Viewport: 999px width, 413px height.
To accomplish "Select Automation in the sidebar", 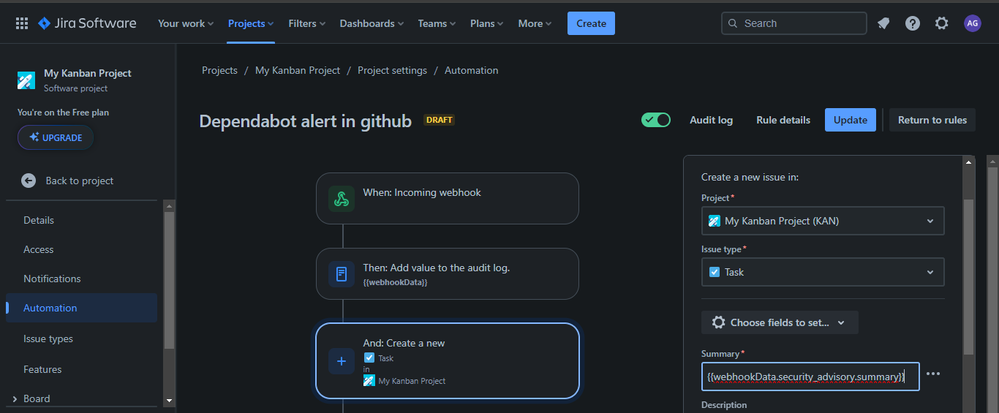I will pos(81,308).
